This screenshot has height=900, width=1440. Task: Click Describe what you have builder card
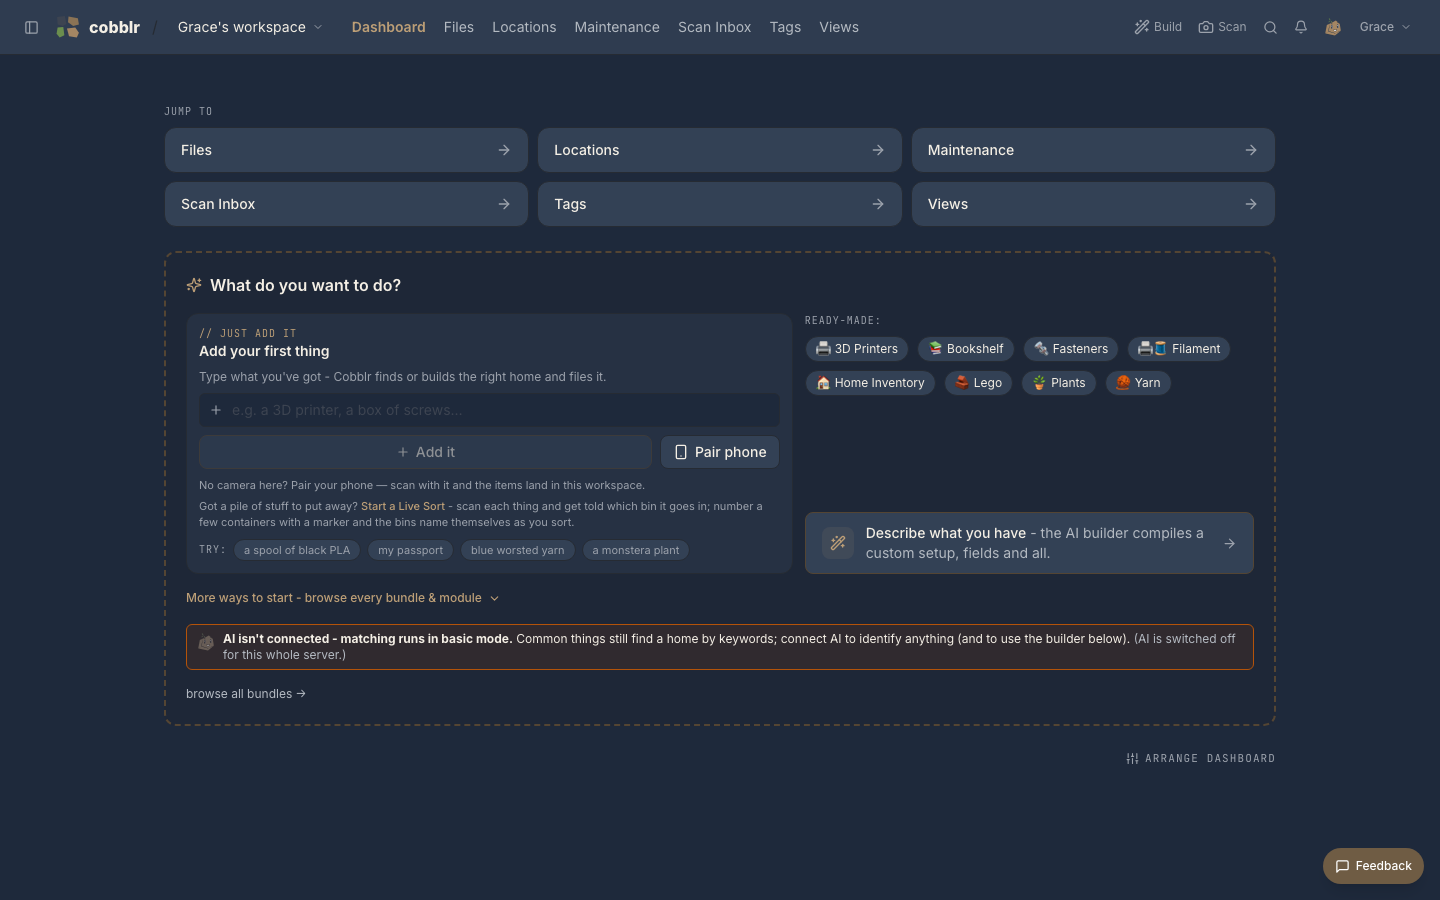1029,543
